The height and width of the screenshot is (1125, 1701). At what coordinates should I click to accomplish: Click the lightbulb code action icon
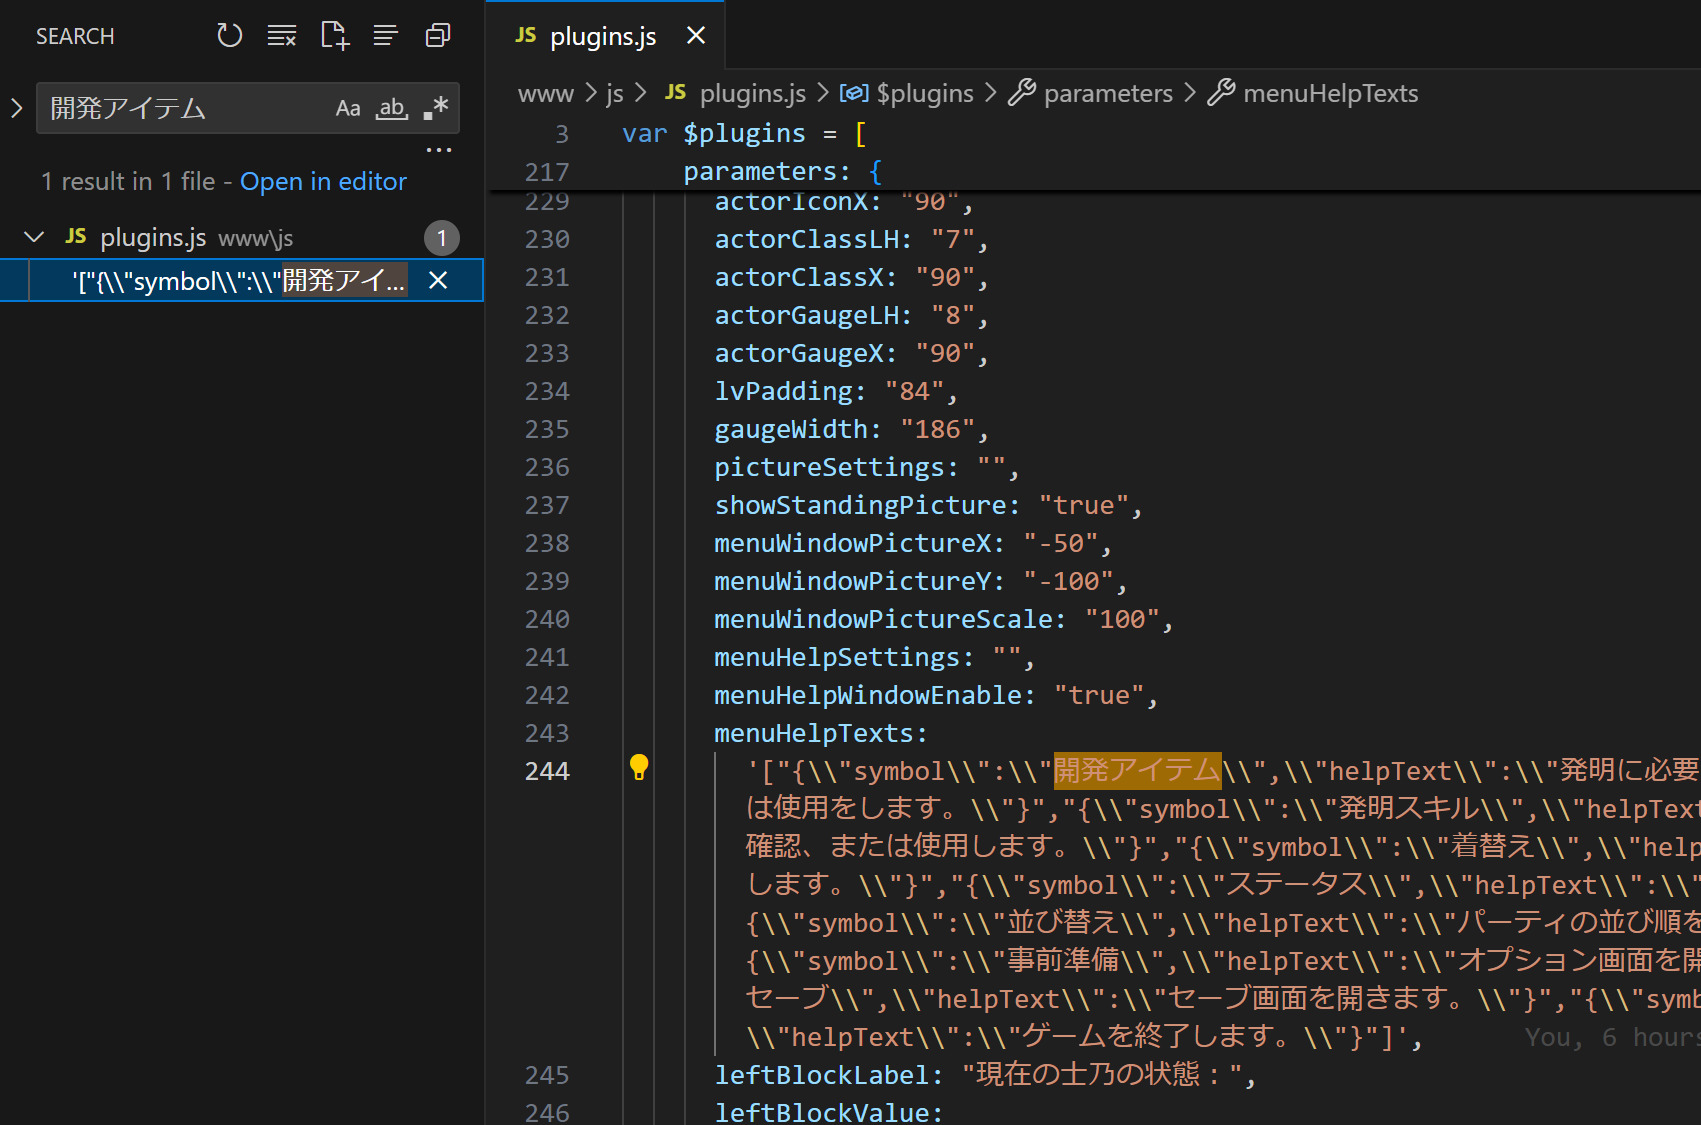click(639, 768)
